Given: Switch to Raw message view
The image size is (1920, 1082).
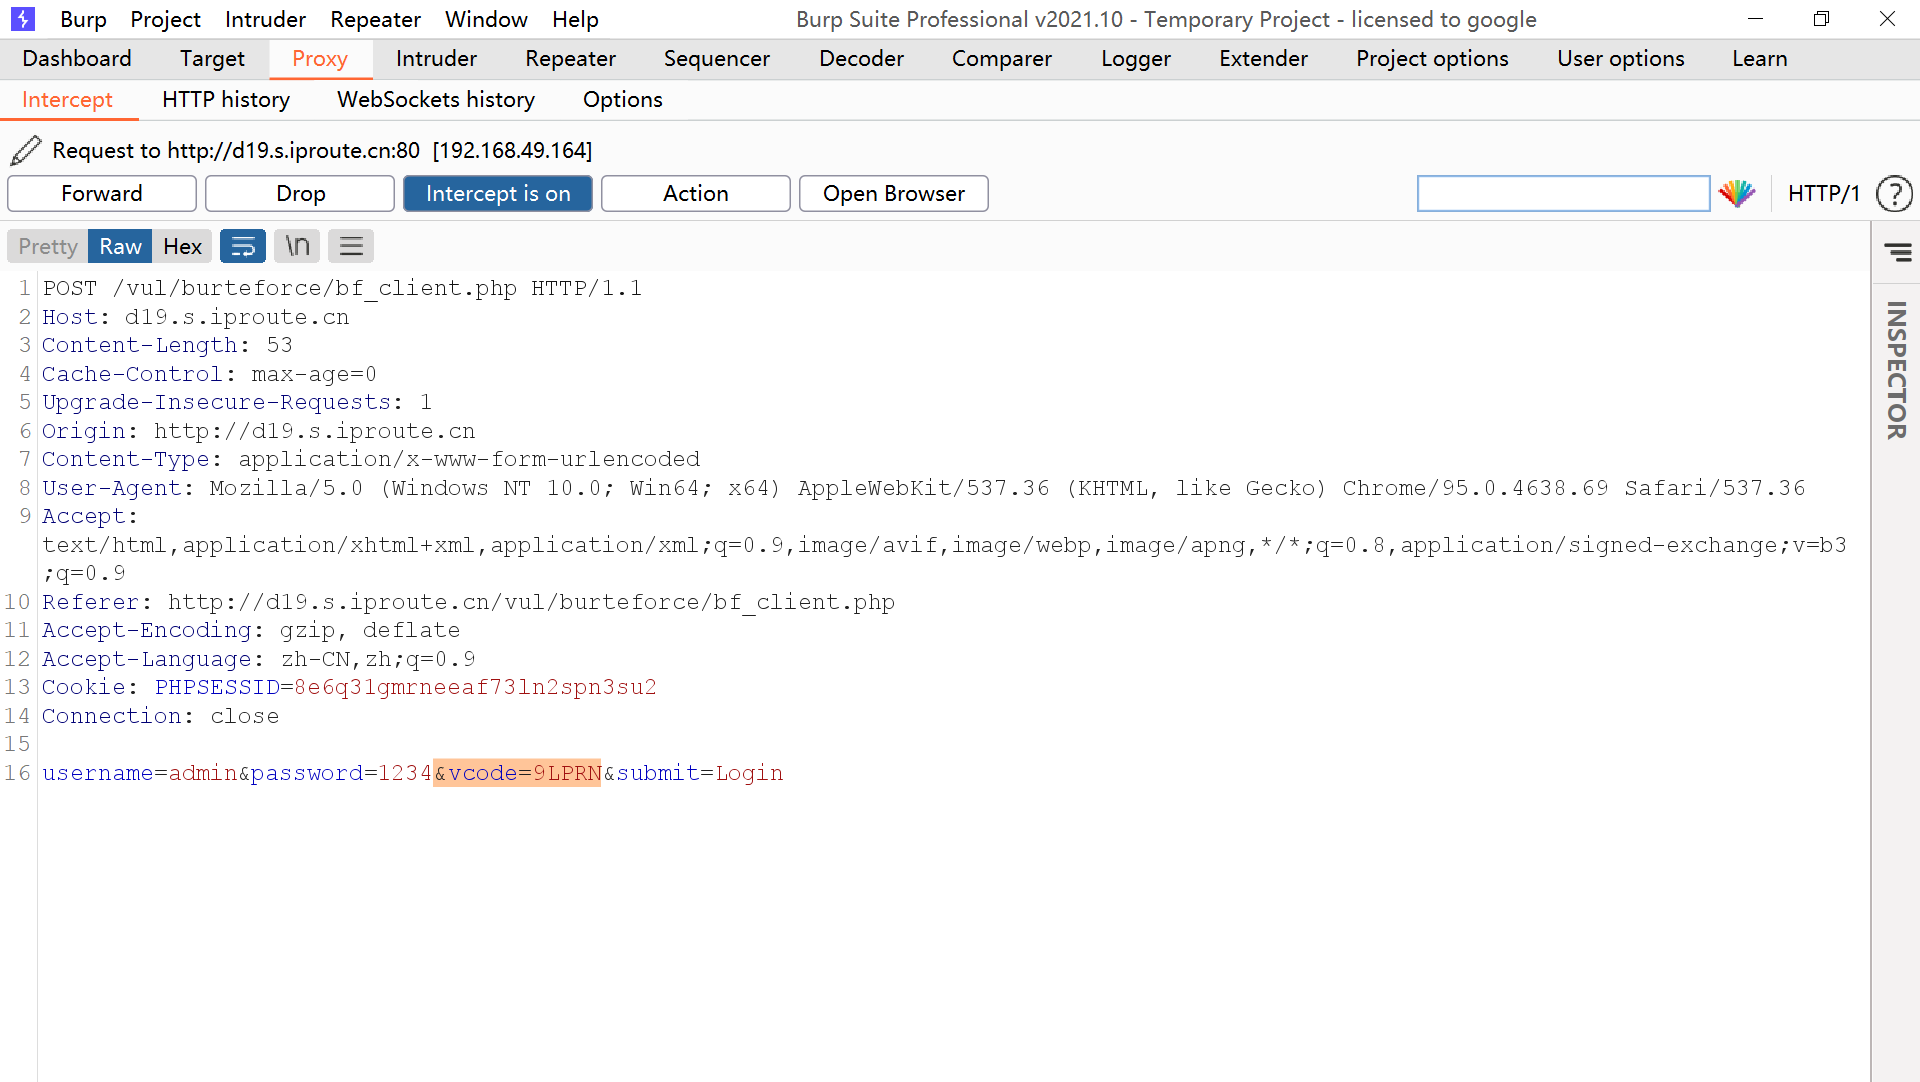Looking at the screenshot, I should tap(120, 246).
